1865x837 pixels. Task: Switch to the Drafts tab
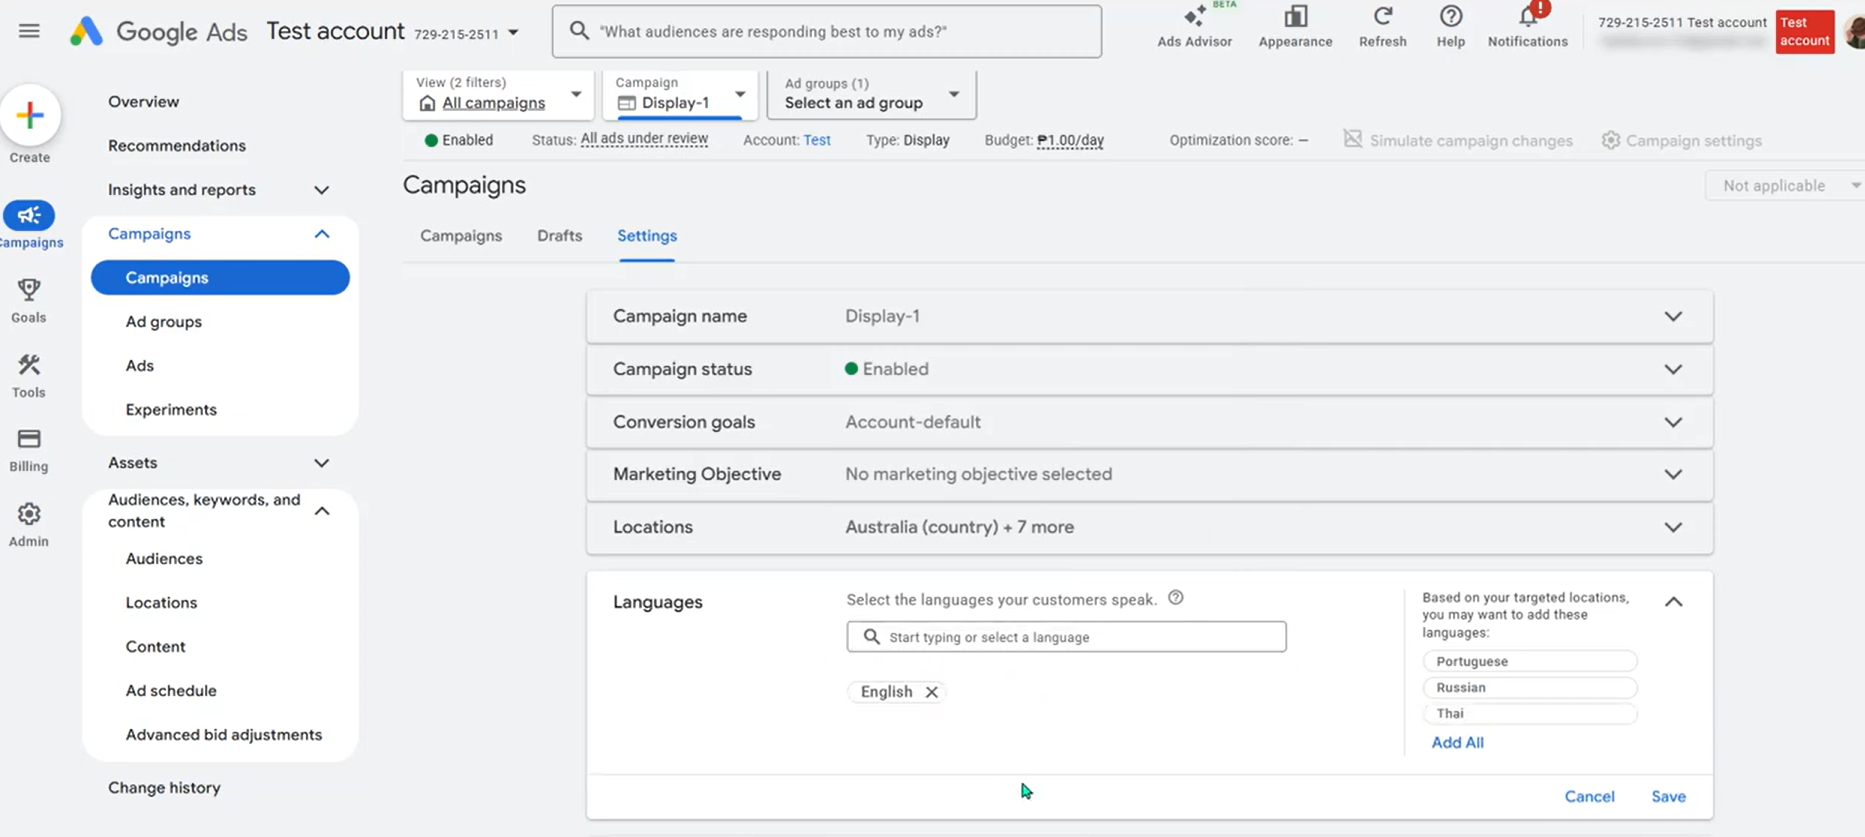559,236
